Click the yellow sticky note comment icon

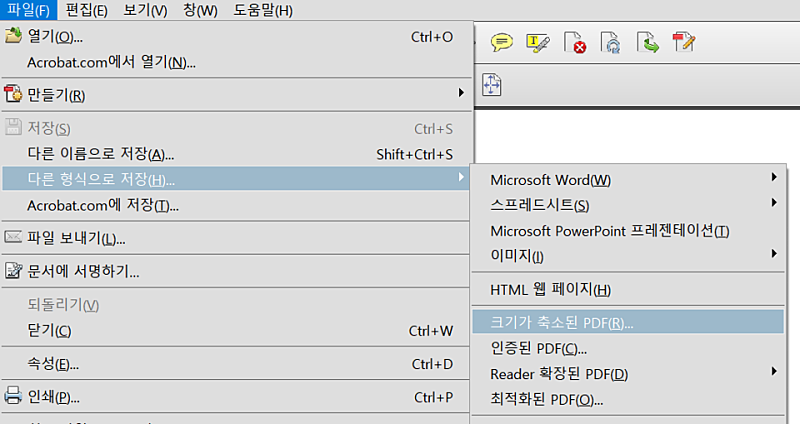coord(502,42)
